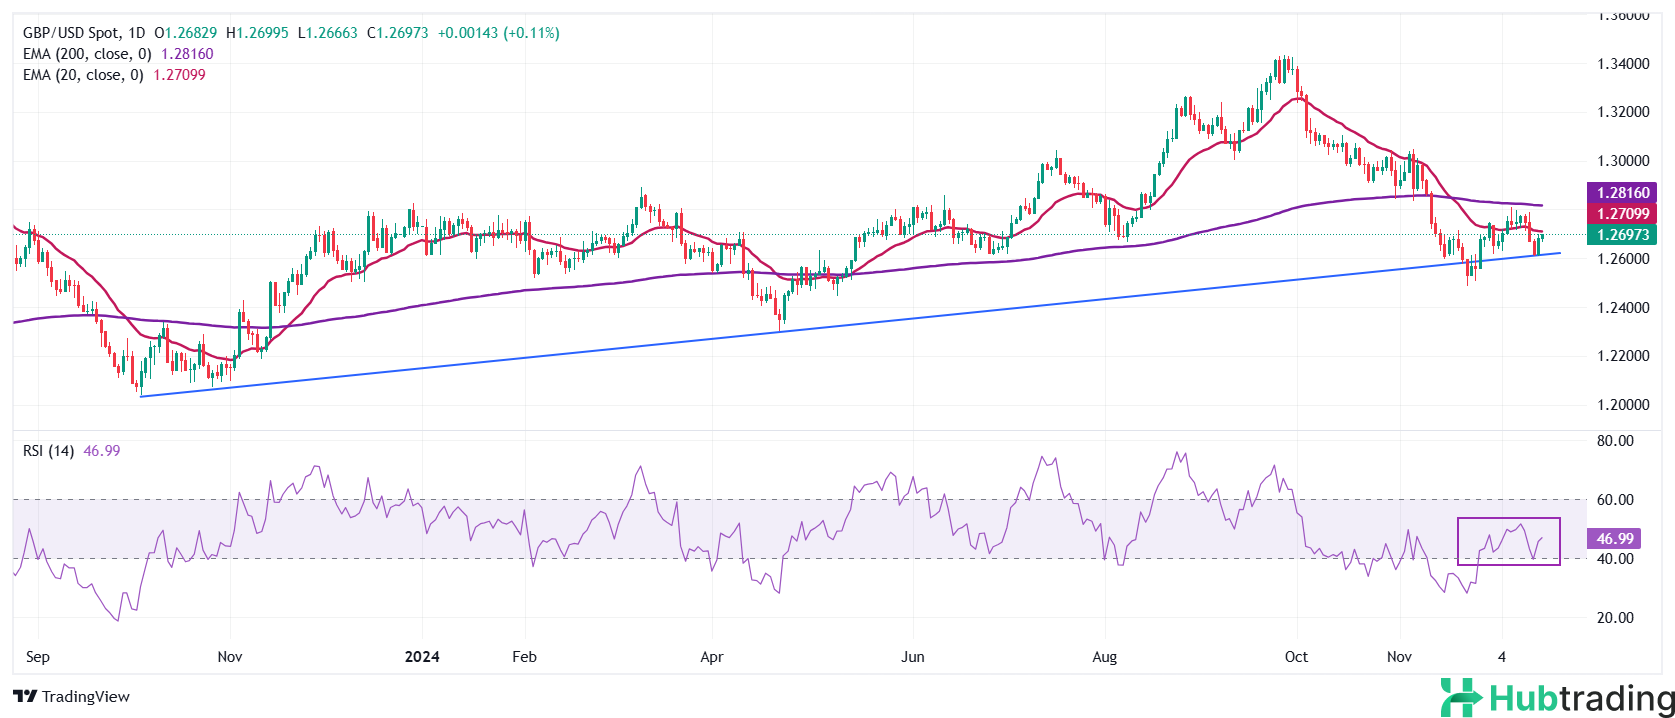This screenshot has width=1675, height=718.
Task: Click the Sep label on time axis
Action: (x=38, y=657)
